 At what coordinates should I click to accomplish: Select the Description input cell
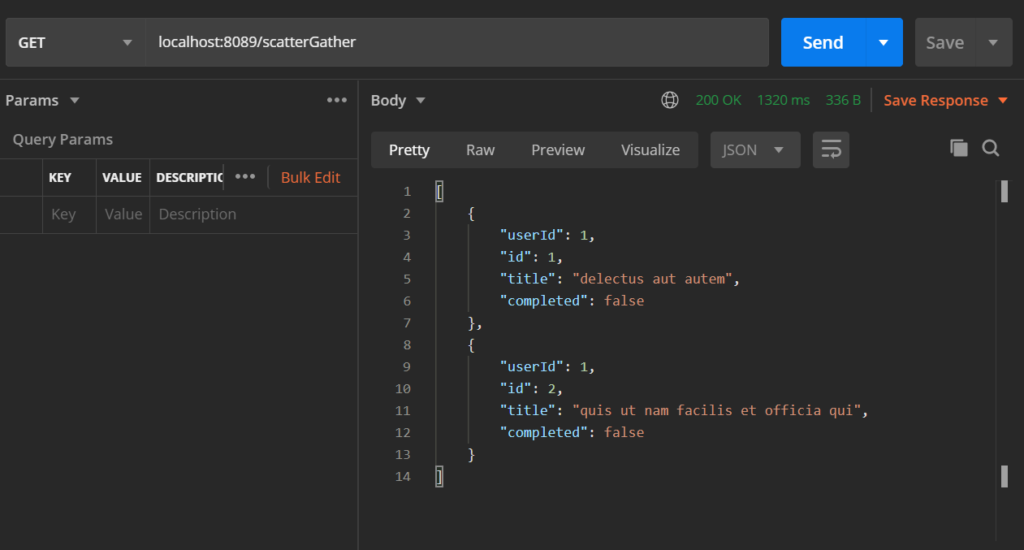click(253, 214)
